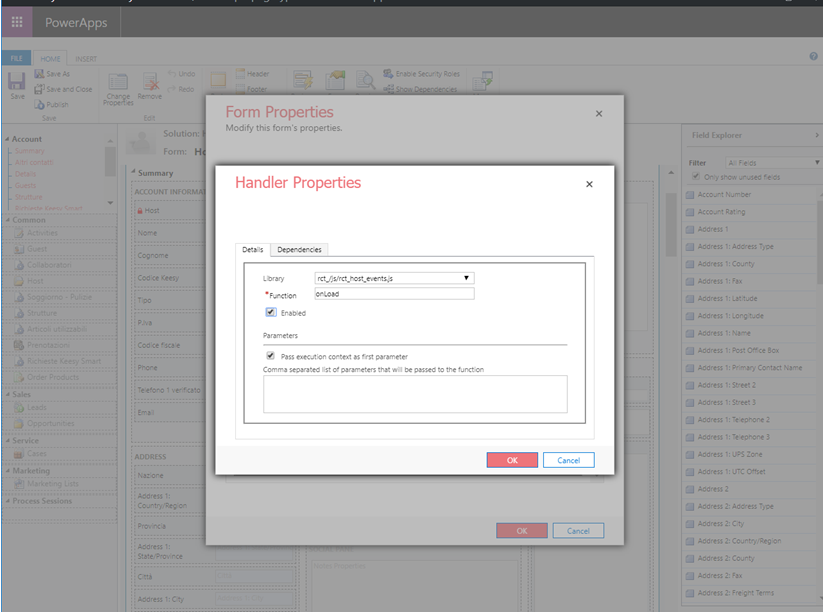Click the Body ribbon icon
The width and height of the screenshot is (823, 612).
[x=218, y=81]
